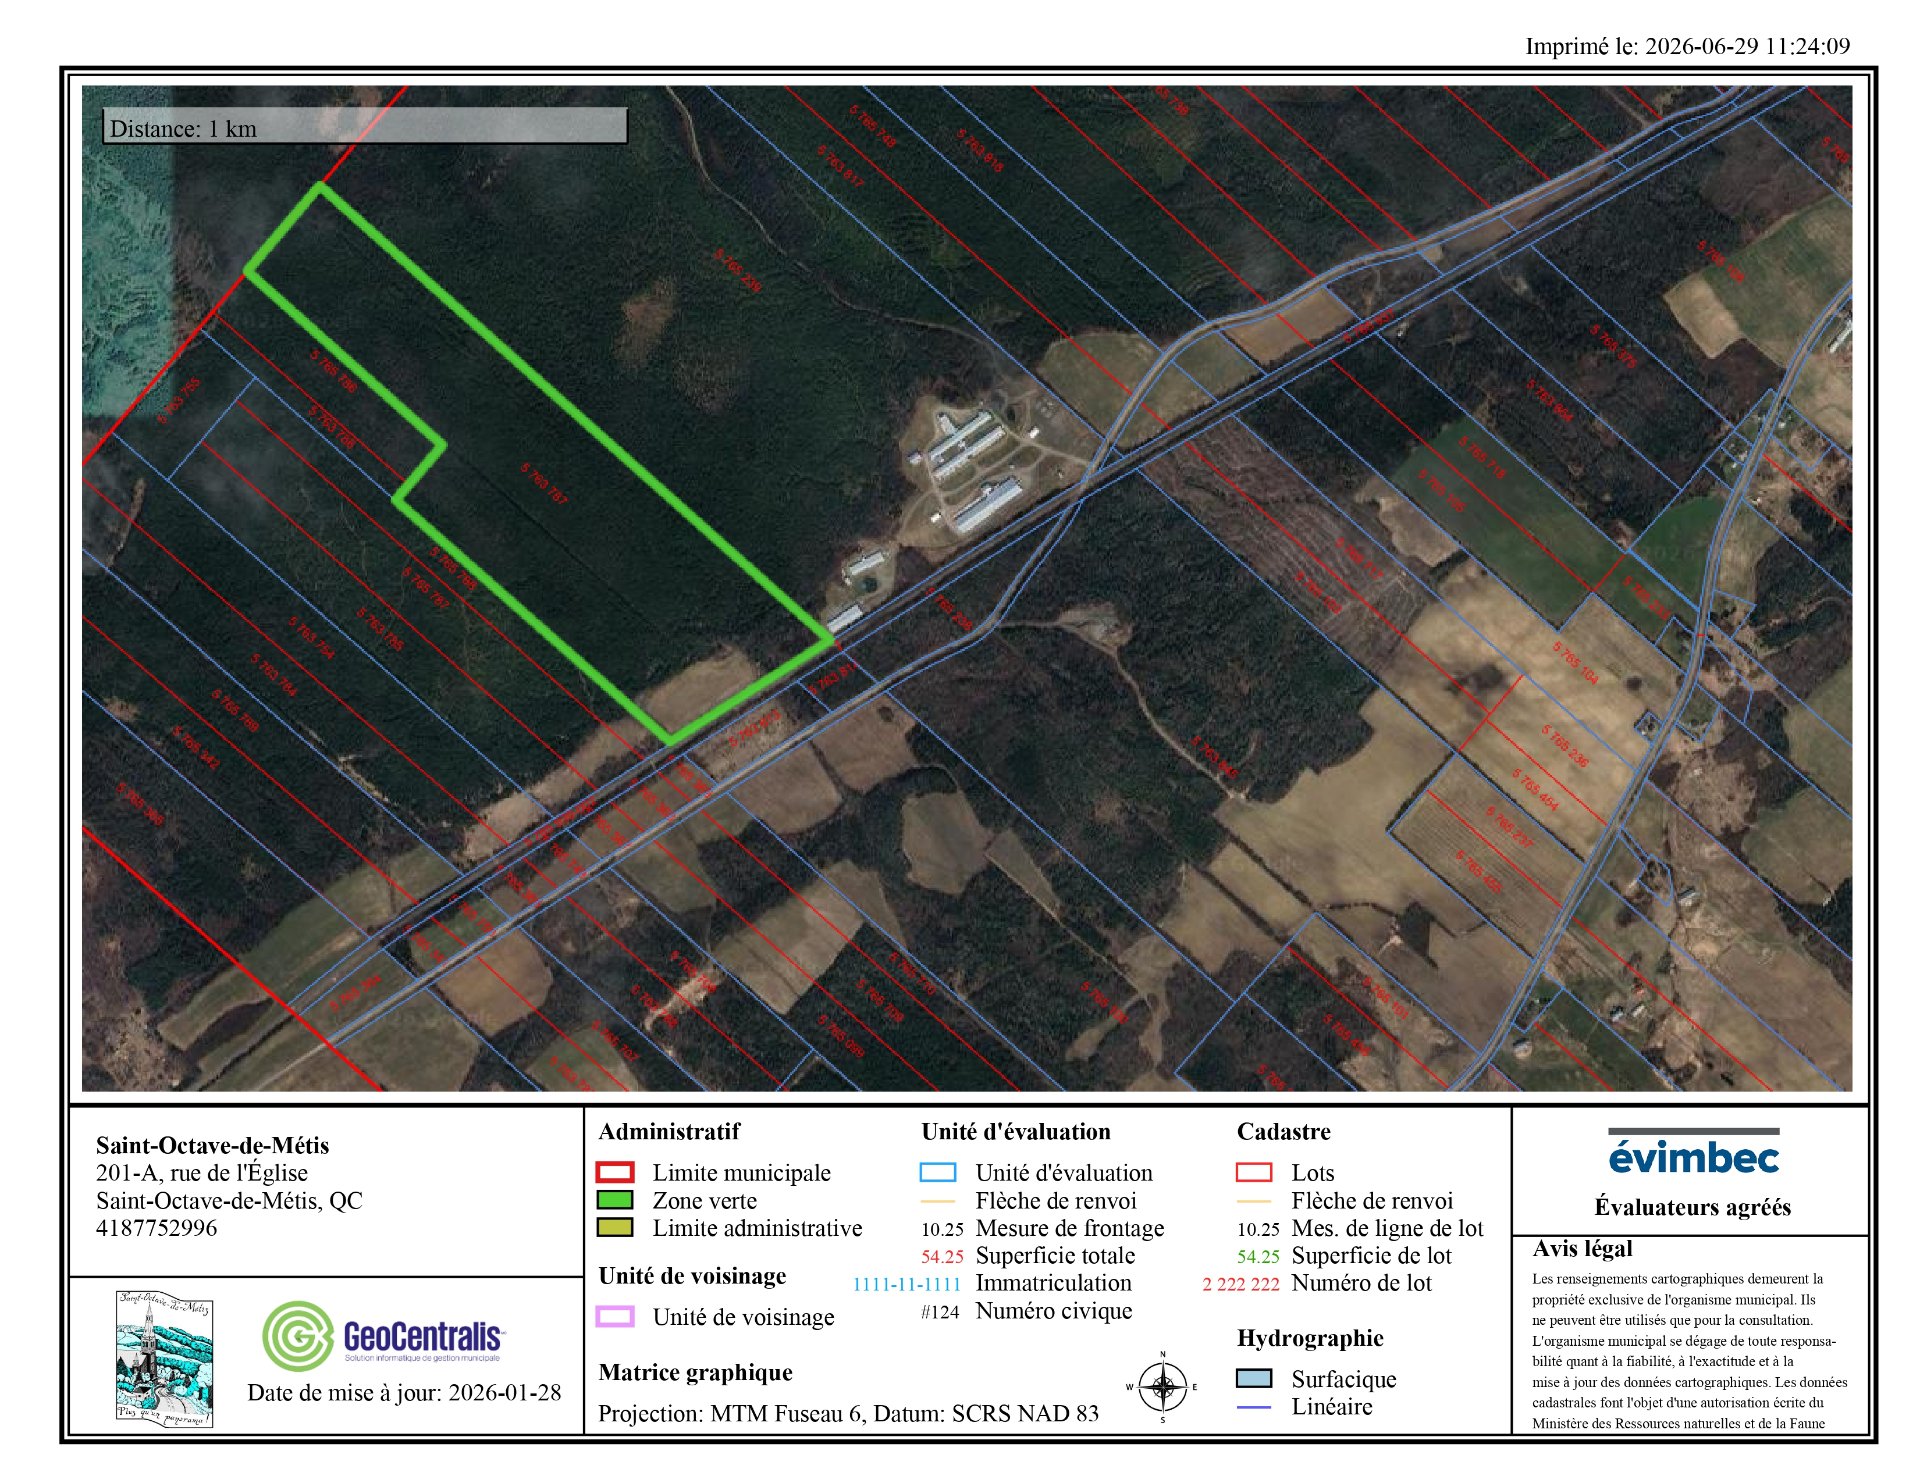
Task: Click the Saint-Octave-de-Métis bold title
Action: pos(212,1145)
